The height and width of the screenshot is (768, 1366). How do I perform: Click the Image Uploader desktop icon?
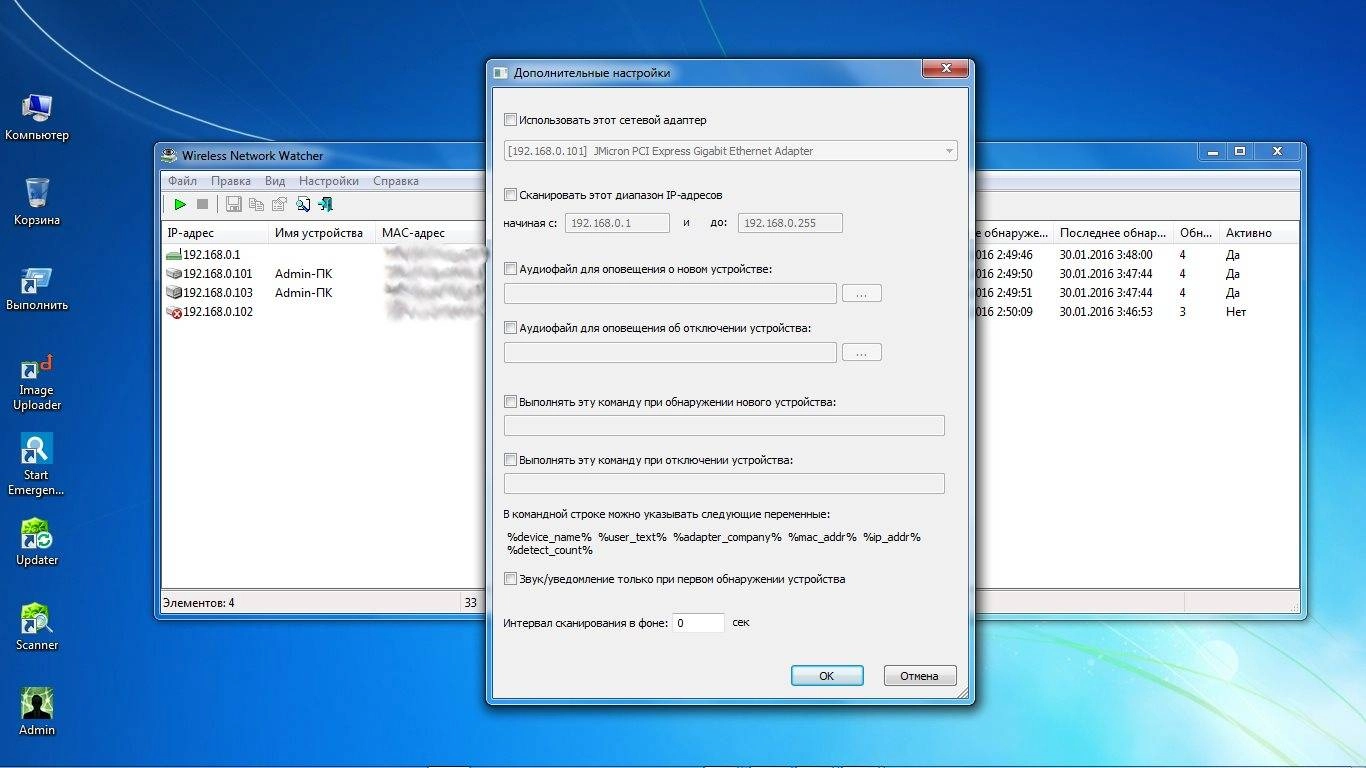37,381
